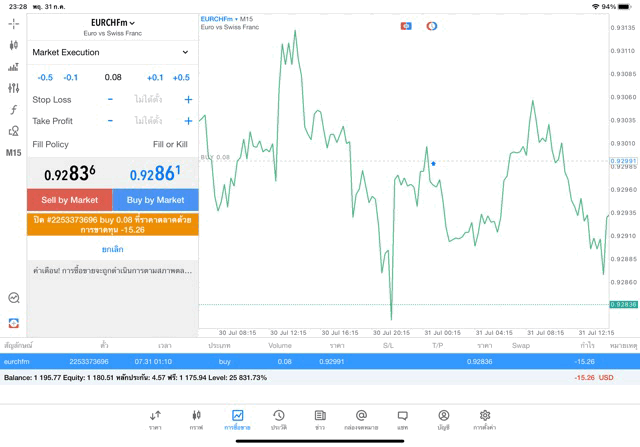
Task: Open the Mailbox @ tab
Action: point(361,420)
